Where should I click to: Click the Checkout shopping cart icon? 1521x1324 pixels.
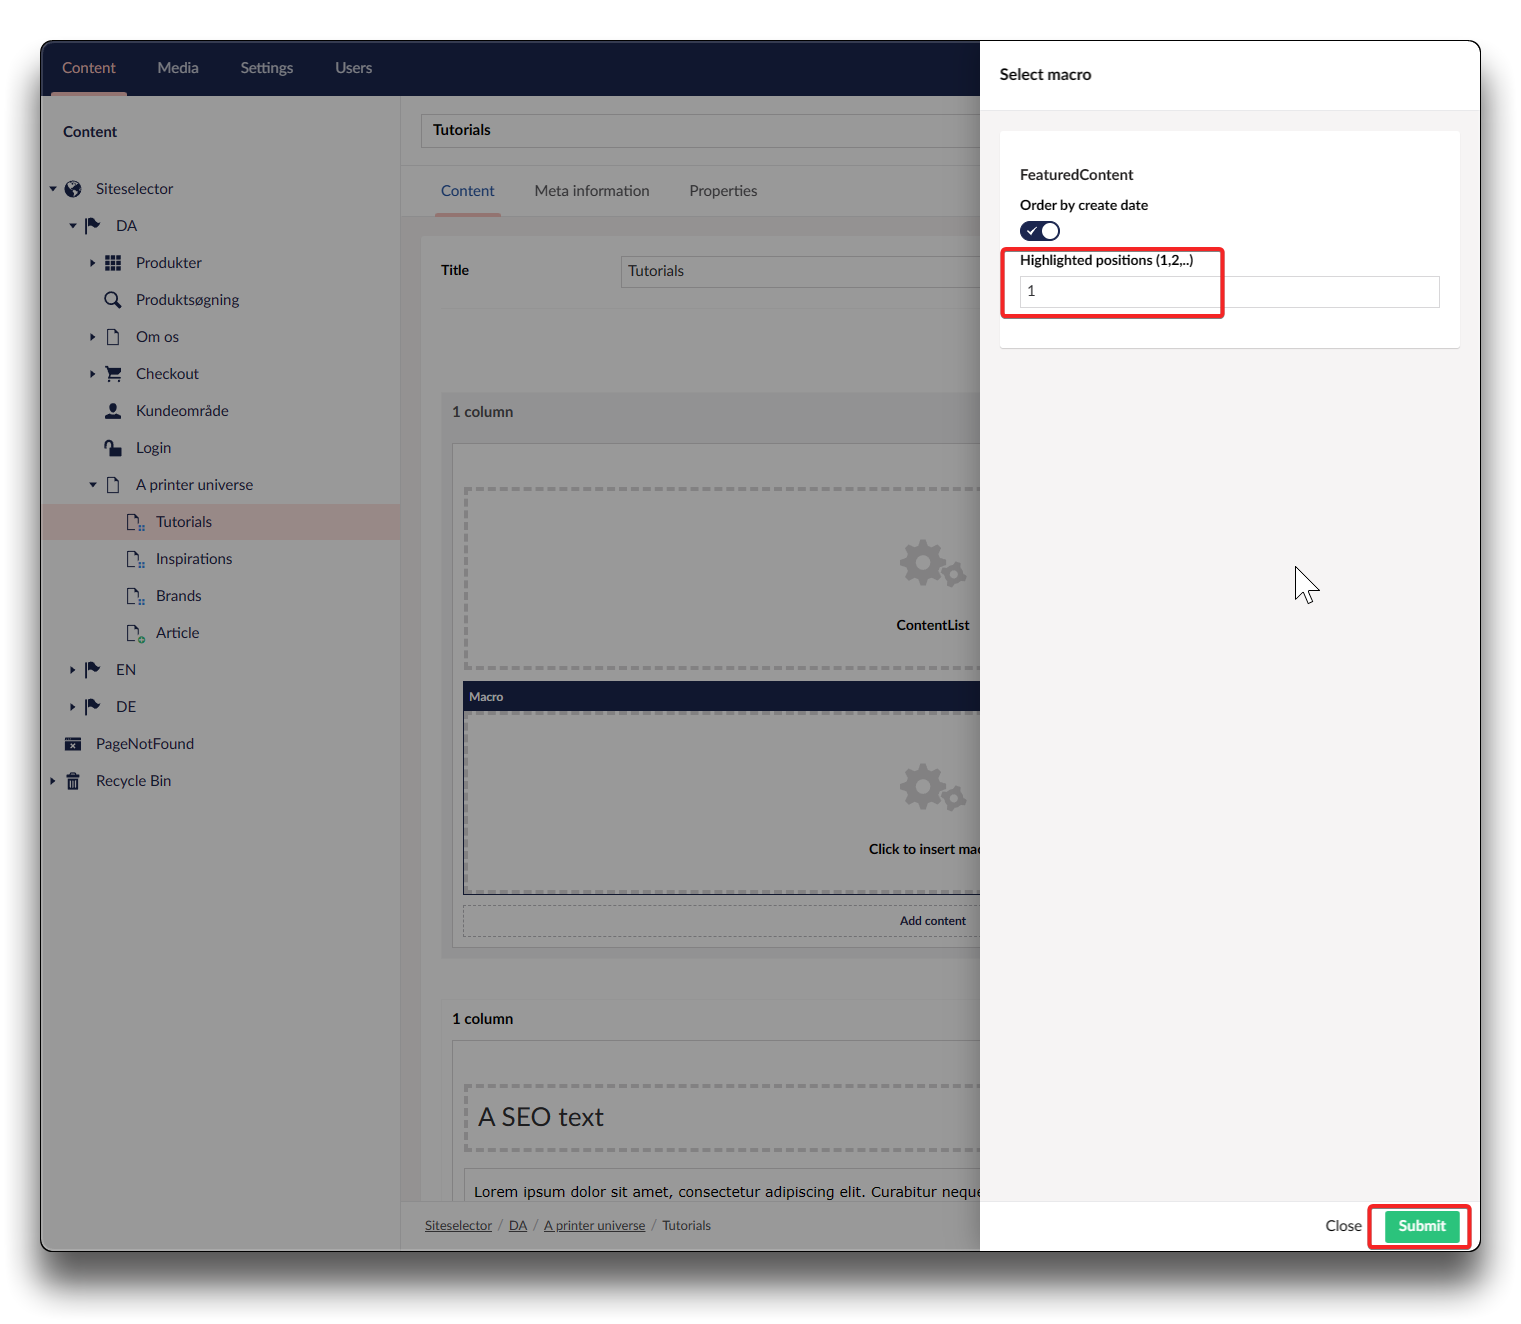(x=113, y=374)
